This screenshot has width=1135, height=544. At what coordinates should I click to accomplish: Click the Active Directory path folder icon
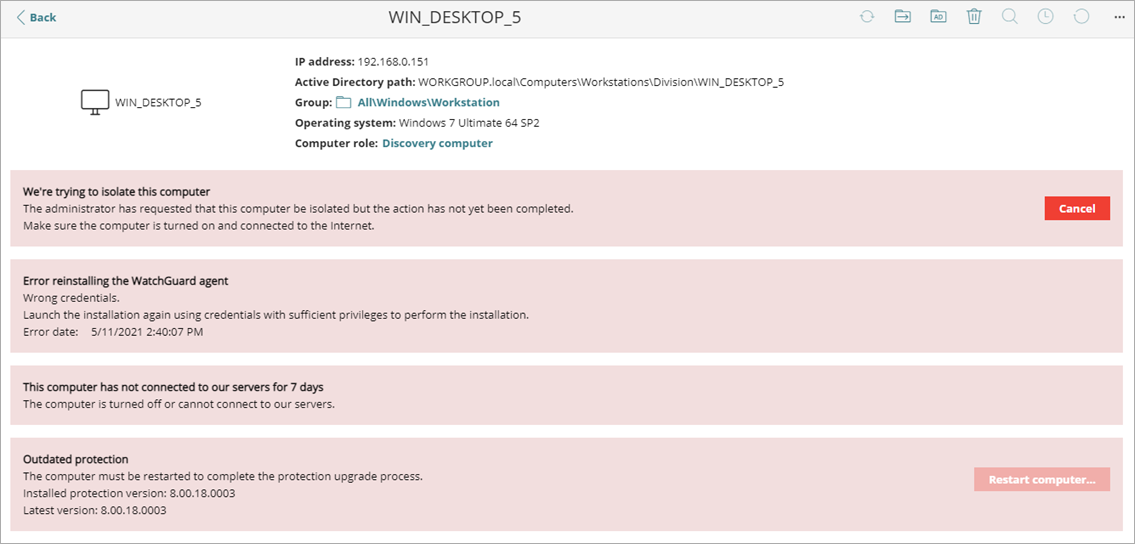(938, 17)
